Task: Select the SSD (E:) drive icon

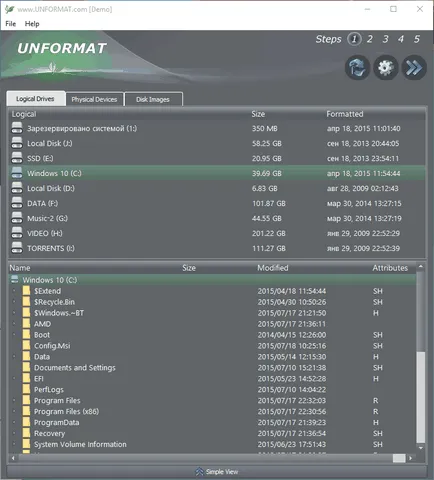Action: tap(17, 158)
